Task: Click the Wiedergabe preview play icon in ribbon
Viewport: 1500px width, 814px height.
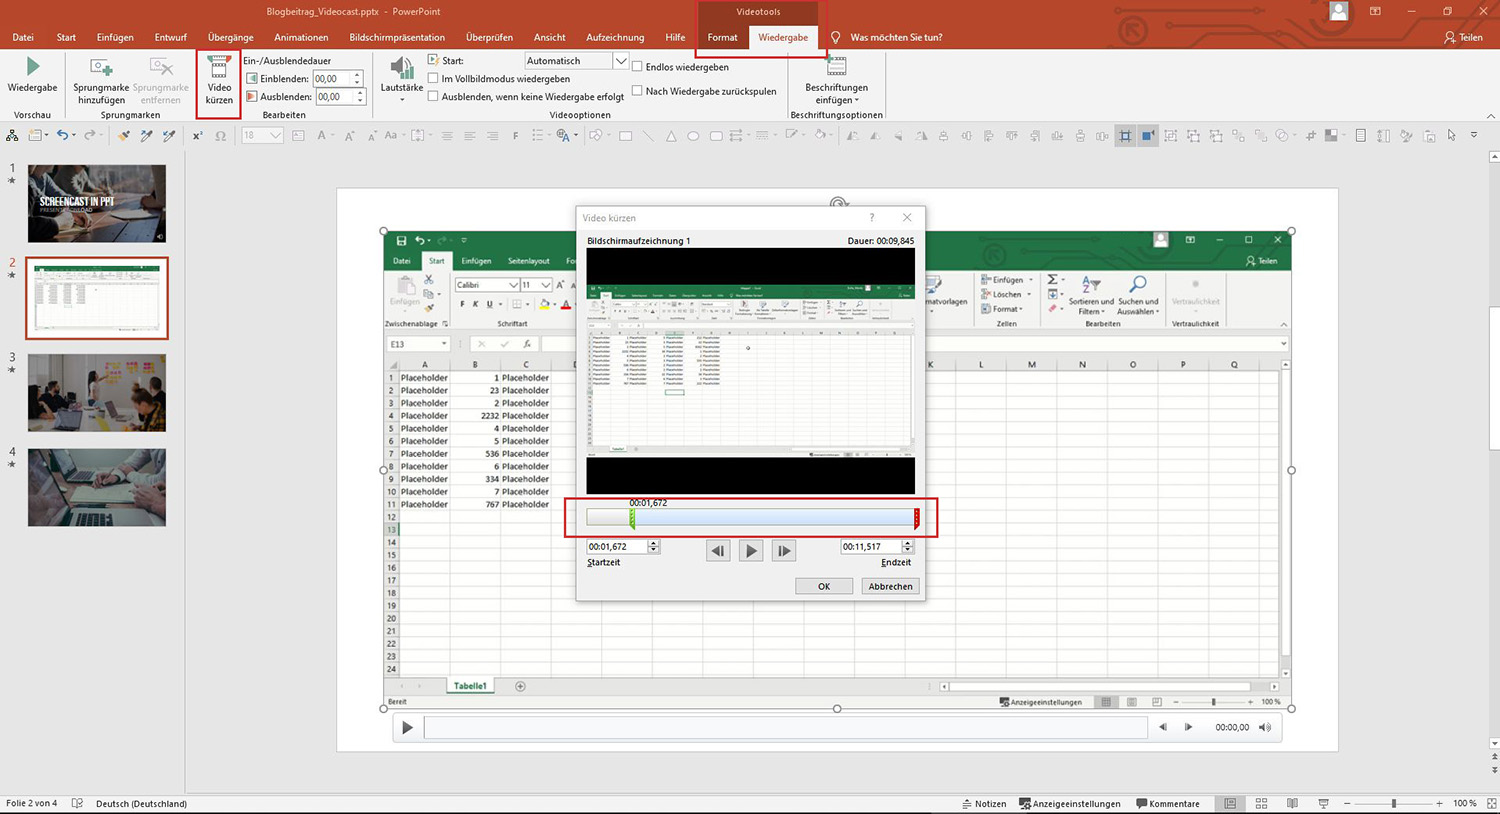Action: click(x=33, y=67)
